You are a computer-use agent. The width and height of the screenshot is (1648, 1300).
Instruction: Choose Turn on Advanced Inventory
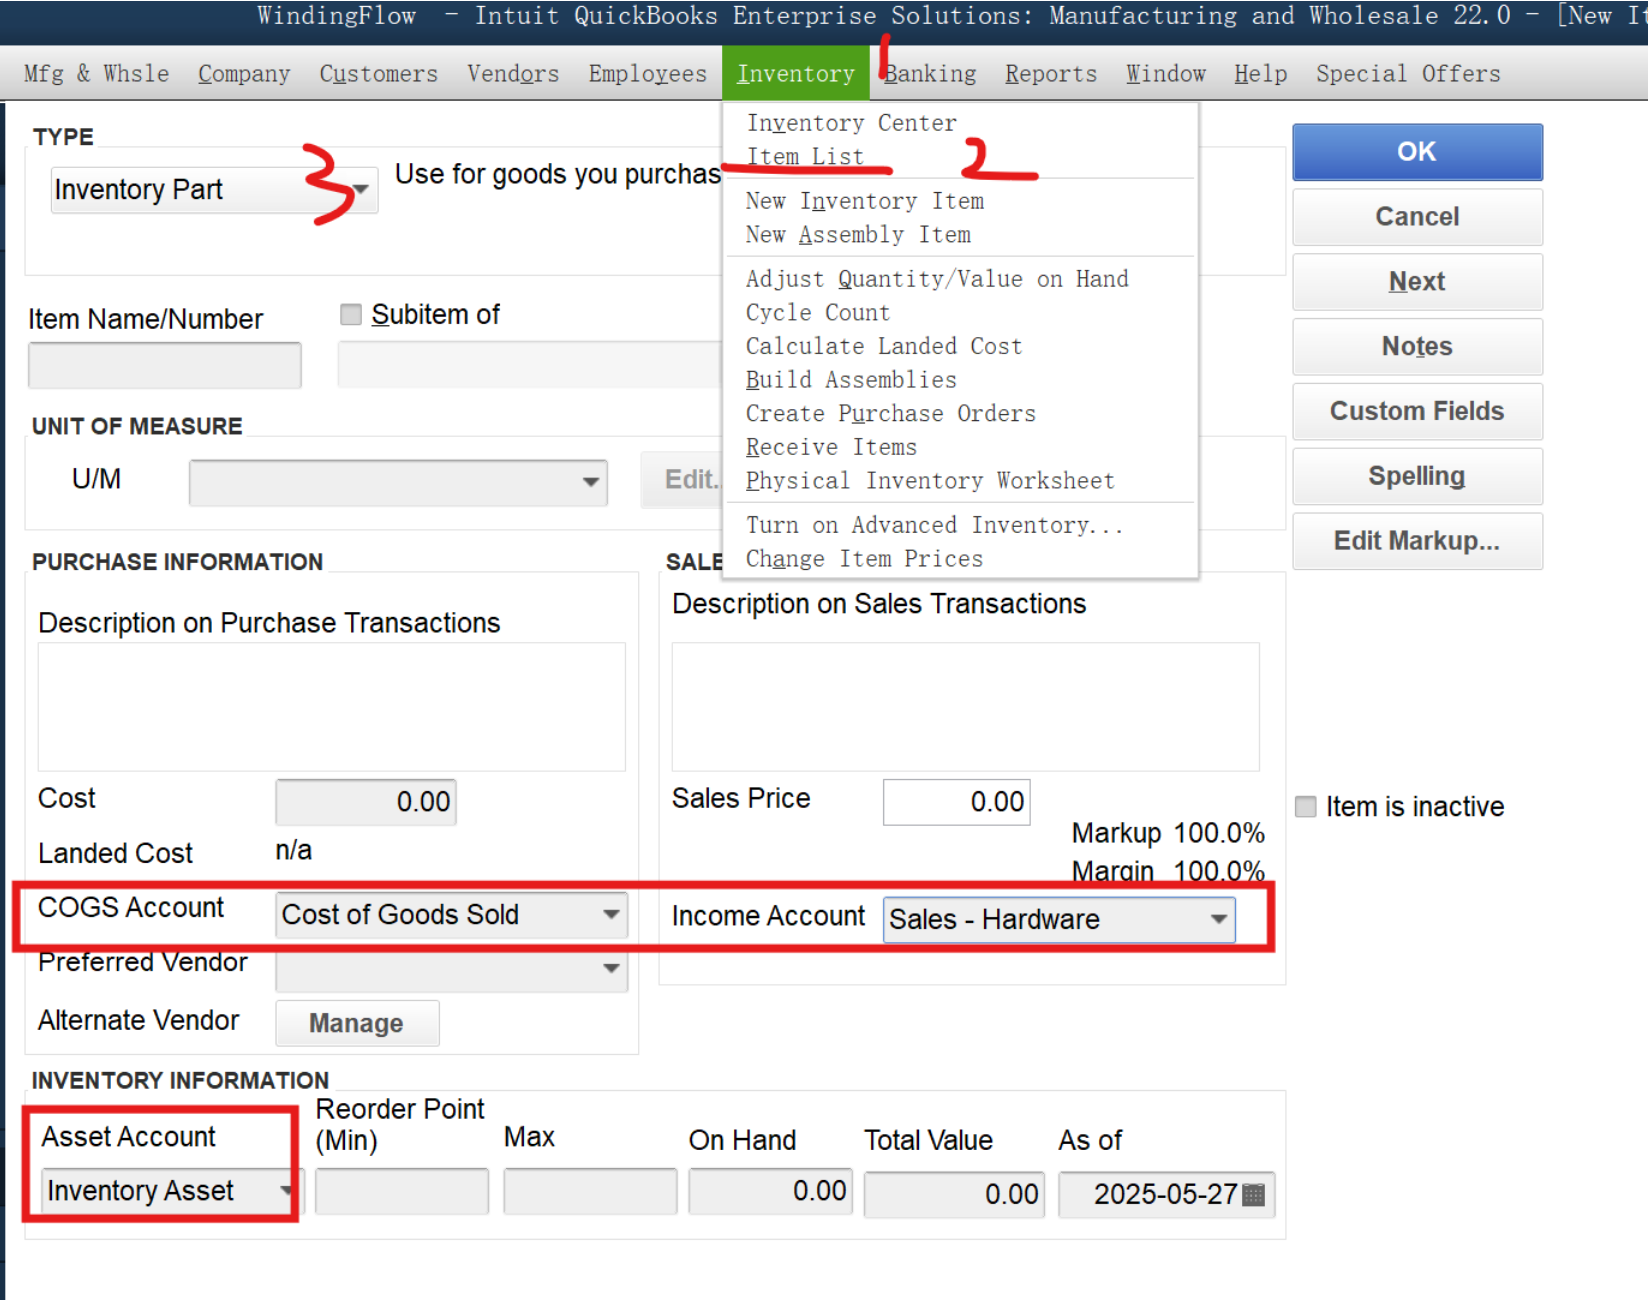[935, 526]
